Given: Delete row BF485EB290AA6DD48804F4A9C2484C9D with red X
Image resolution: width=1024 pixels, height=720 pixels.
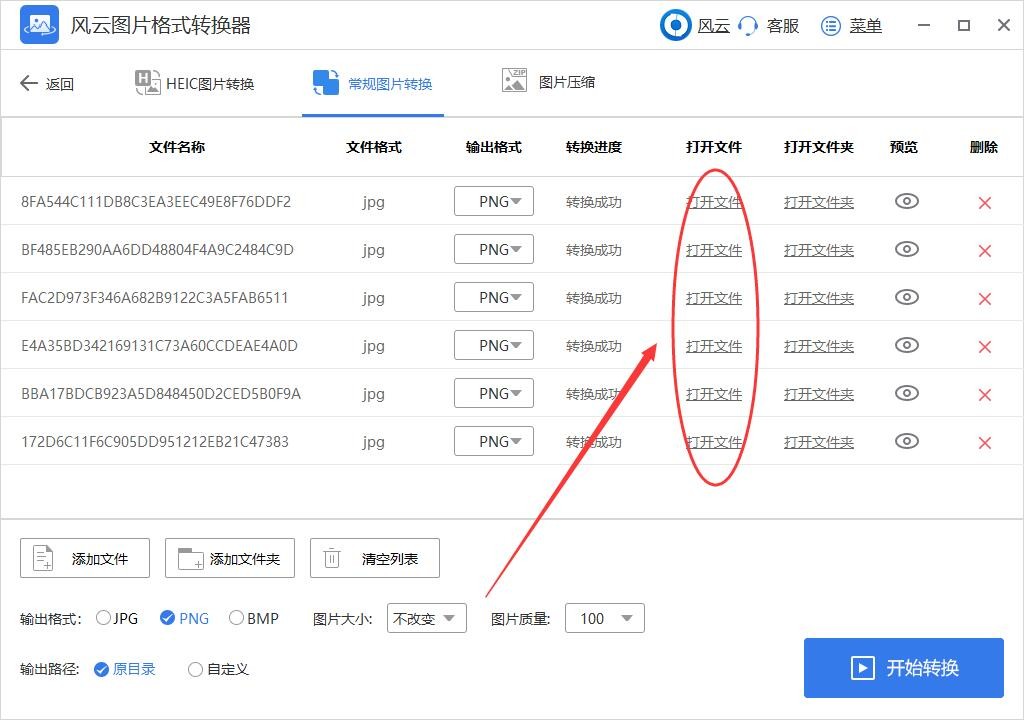Looking at the screenshot, I should click(x=985, y=250).
